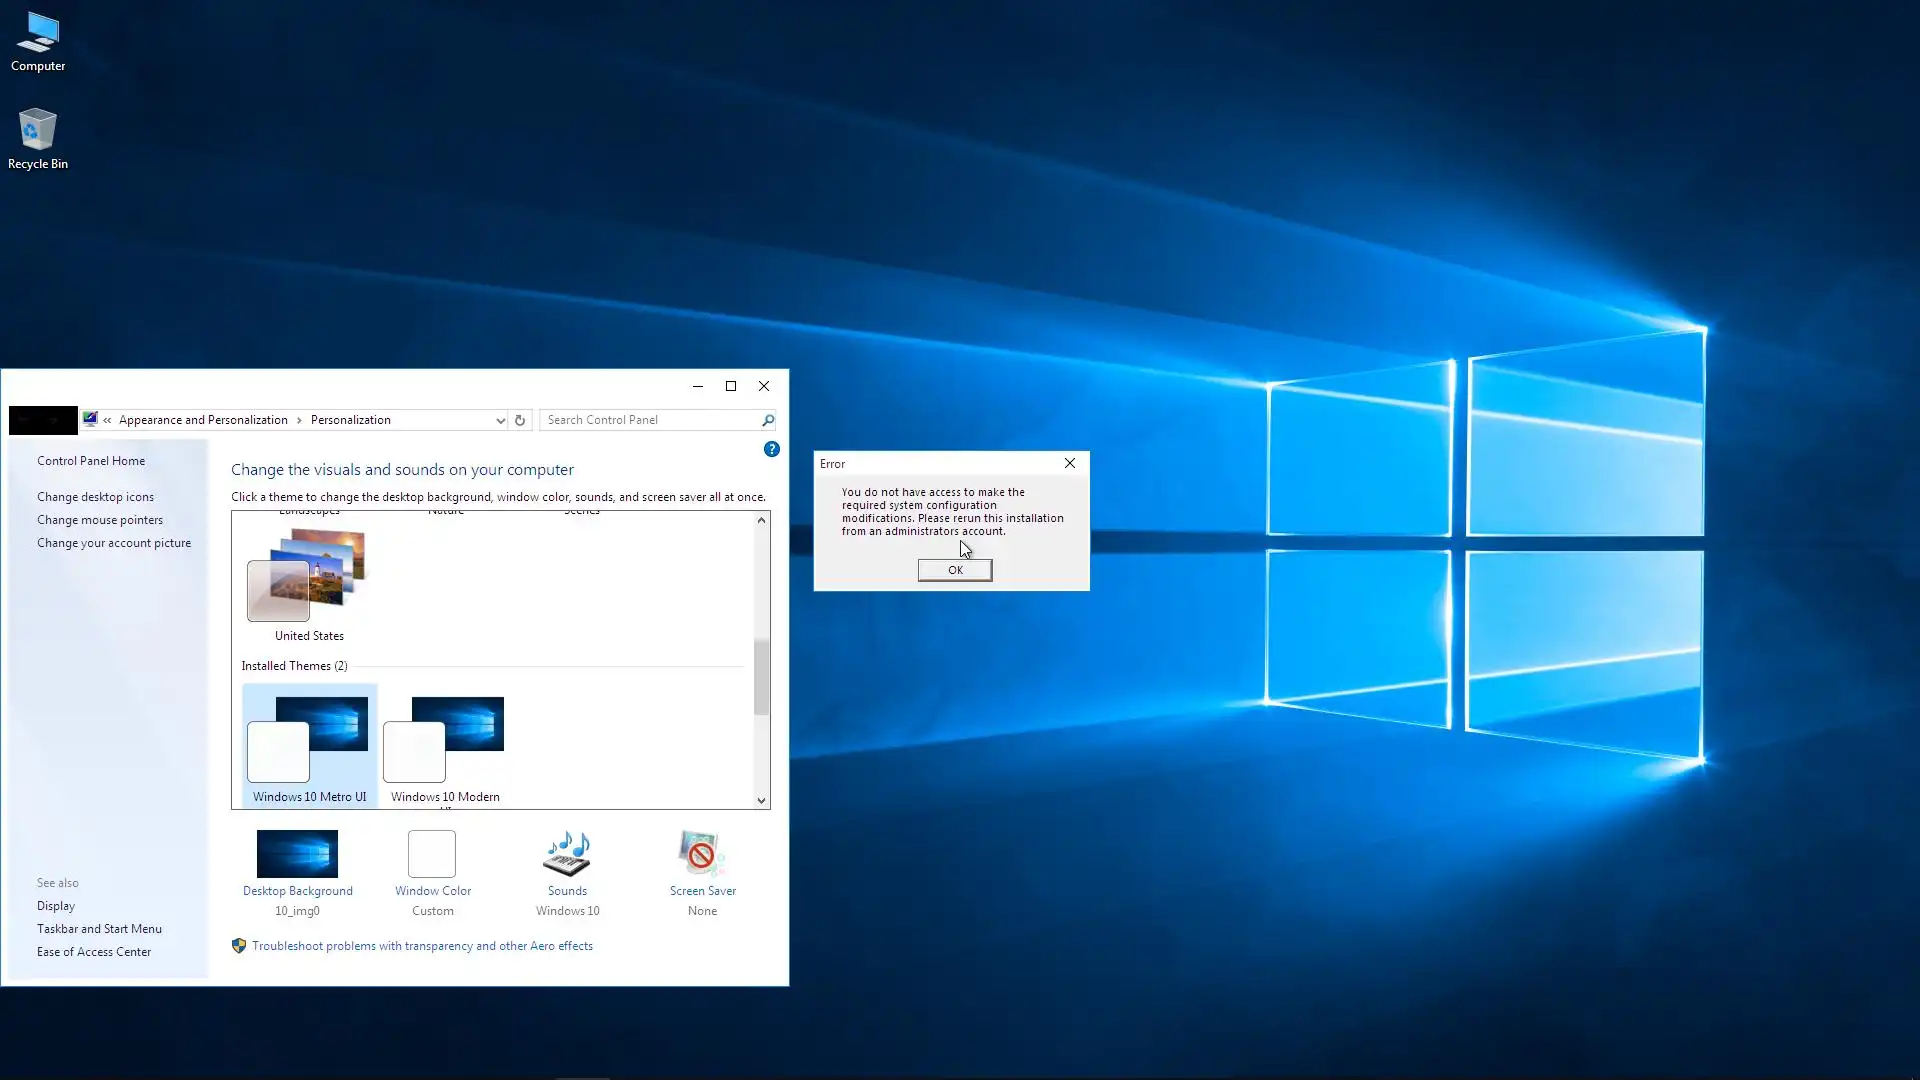Screen dimensions: 1920x1080
Task: Click the breadcrumb chevron before Personalization
Action: pos(299,420)
